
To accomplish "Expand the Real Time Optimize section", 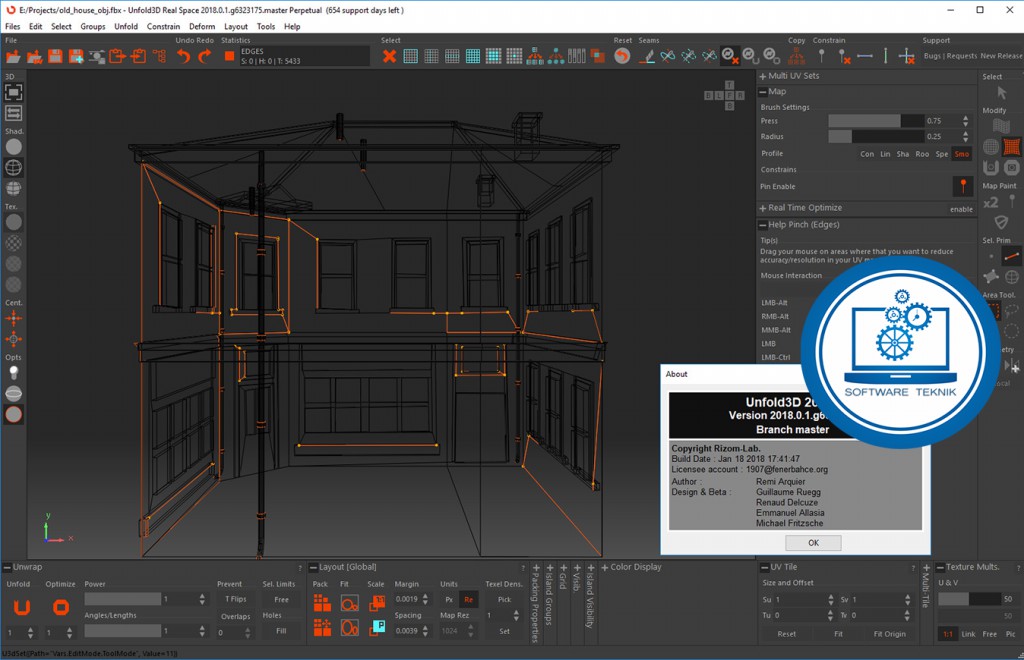I will pos(762,208).
